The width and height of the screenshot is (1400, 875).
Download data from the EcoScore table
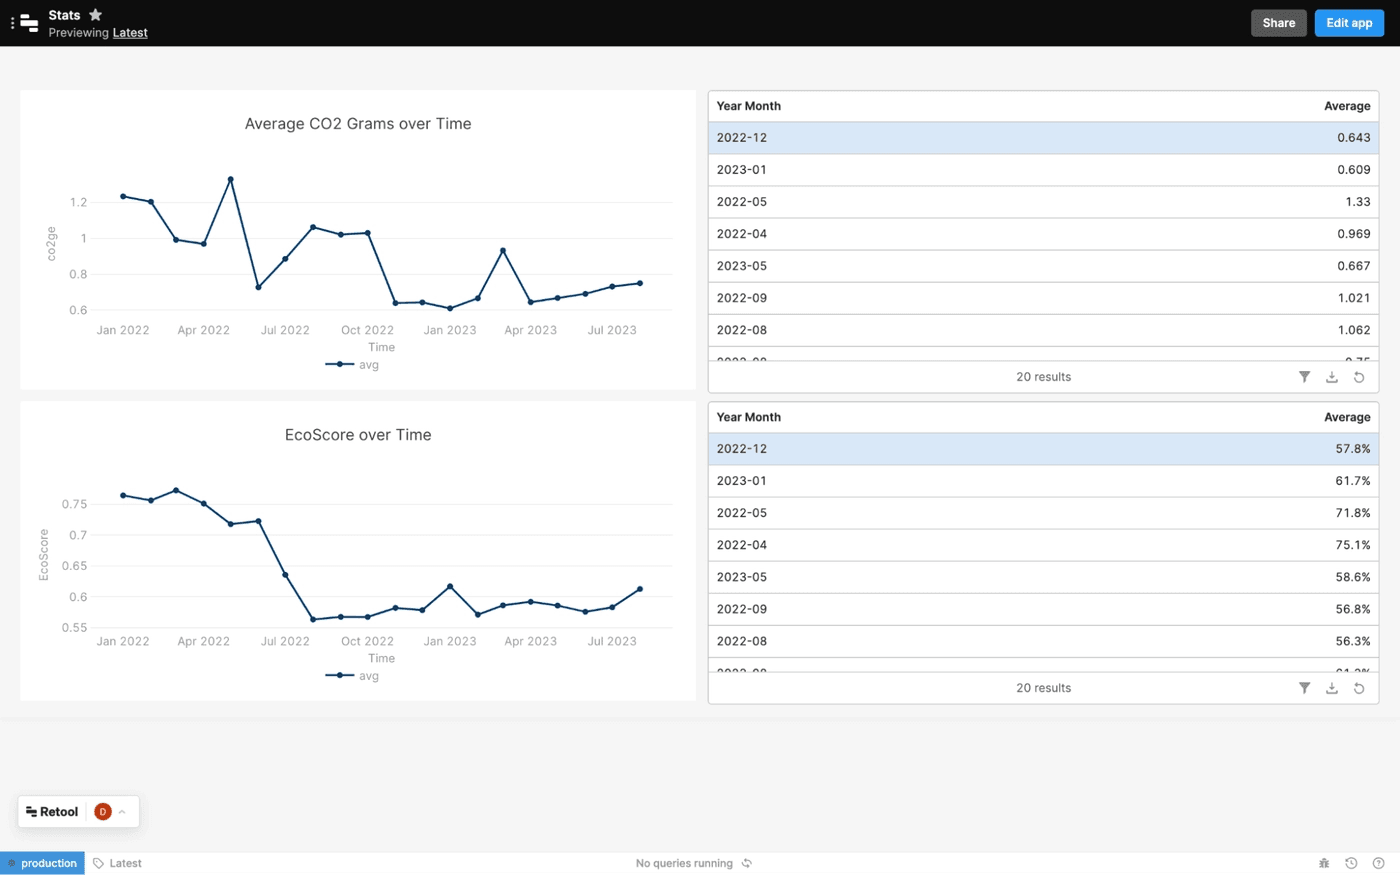click(1332, 688)
